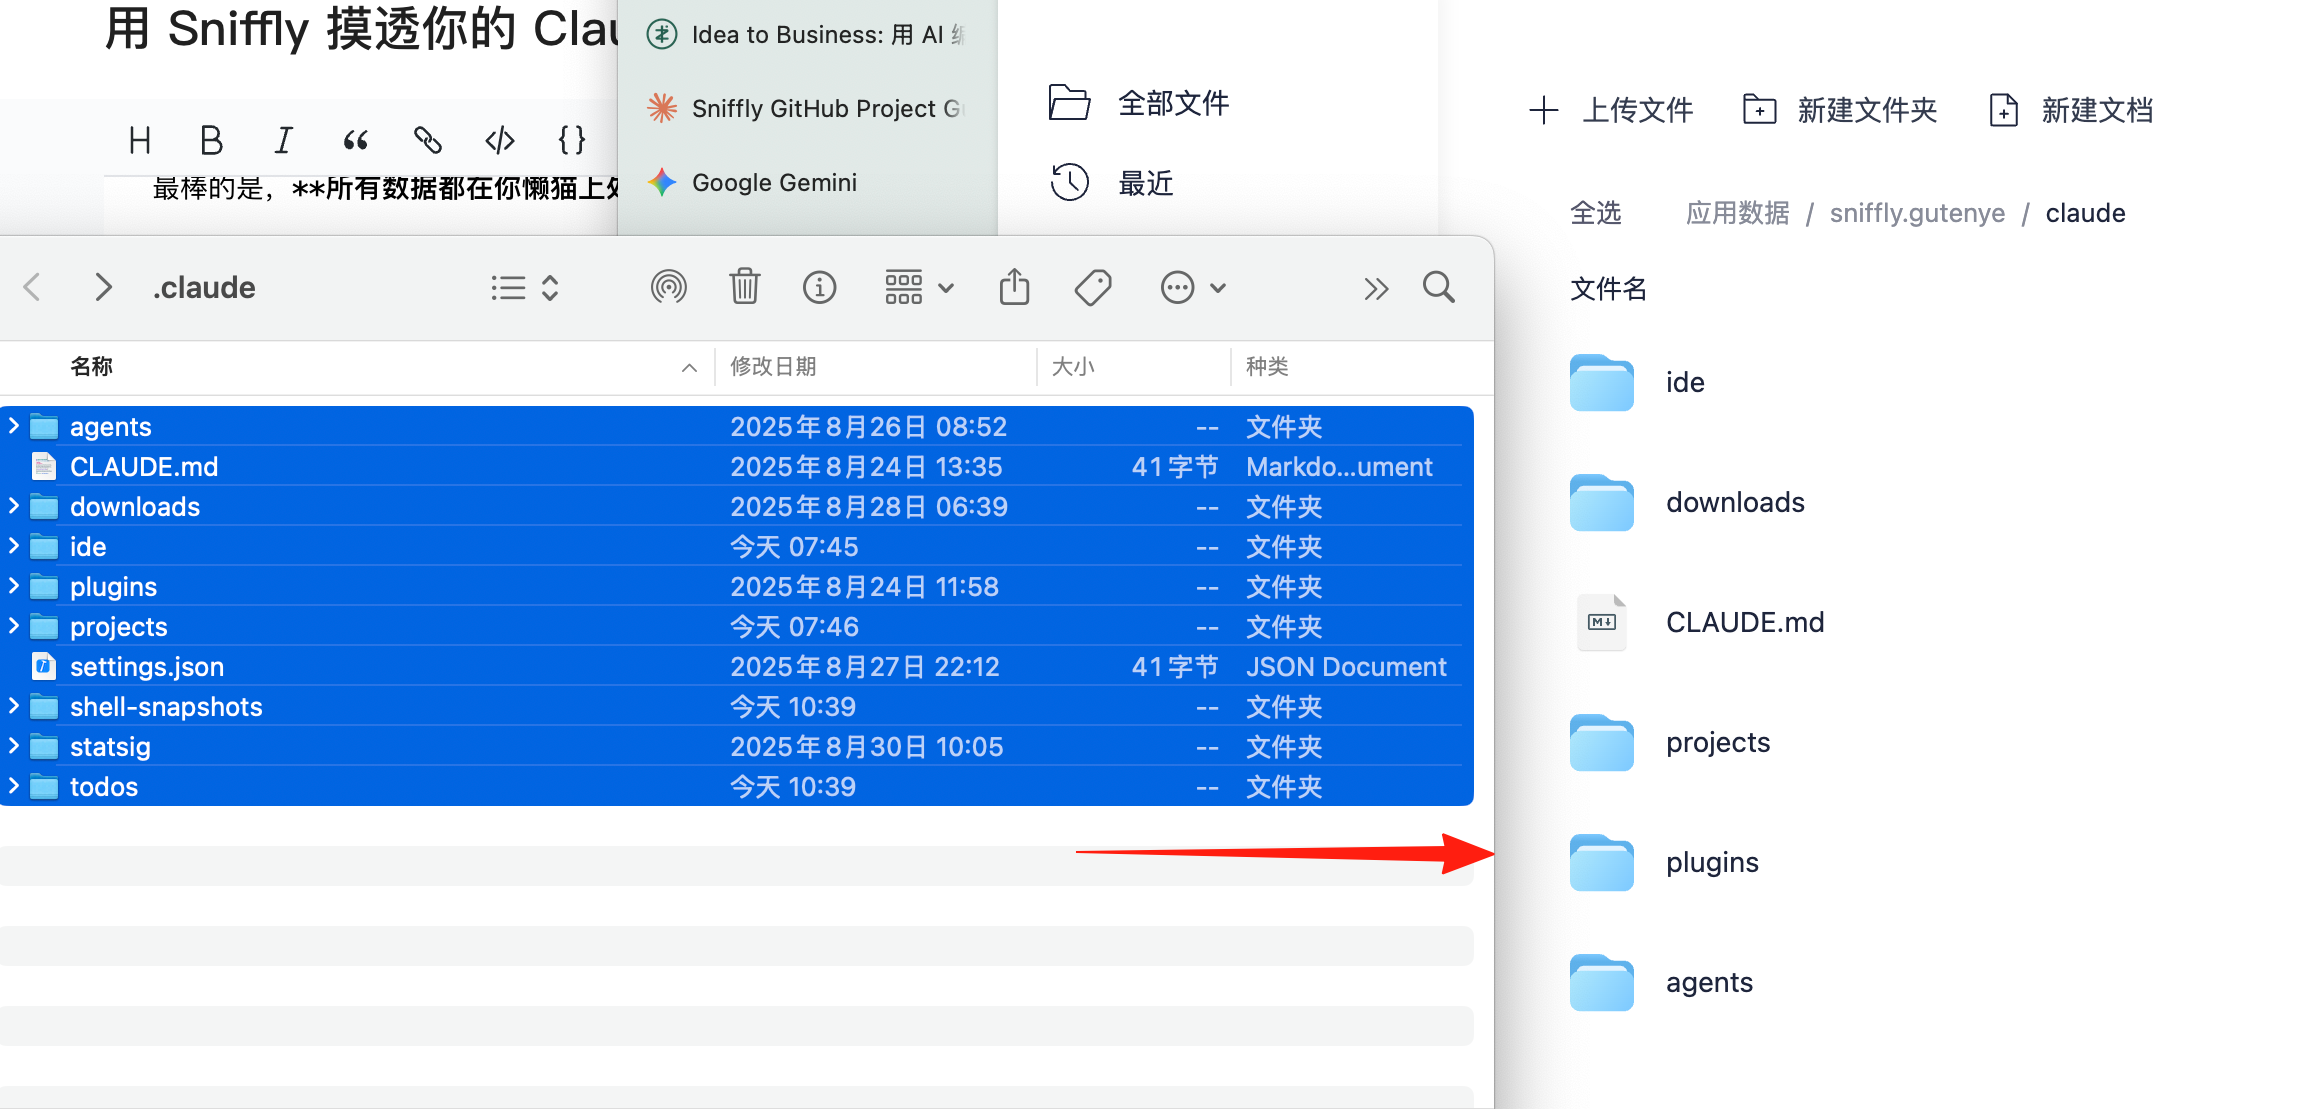
Task: Open Finder search magnifier icon
Action: pyautogui.click(x=1438, y=288)
